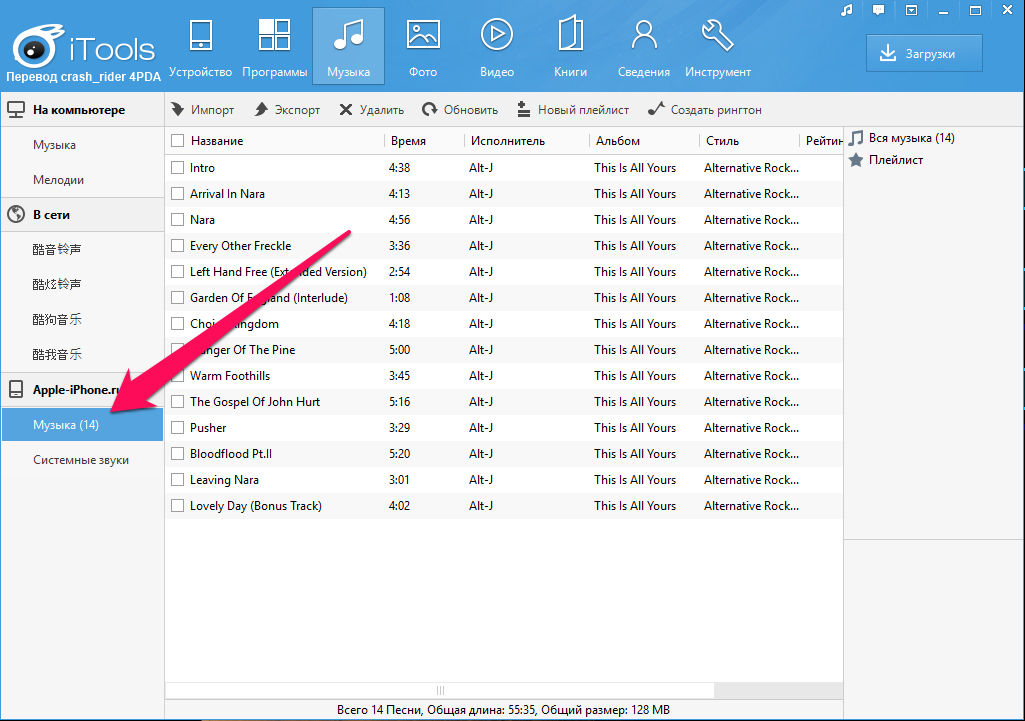The height and width of the screenshot is (721, 1025).
Task: Check the Leaving Nara checkbox
Action: [177, 480]
